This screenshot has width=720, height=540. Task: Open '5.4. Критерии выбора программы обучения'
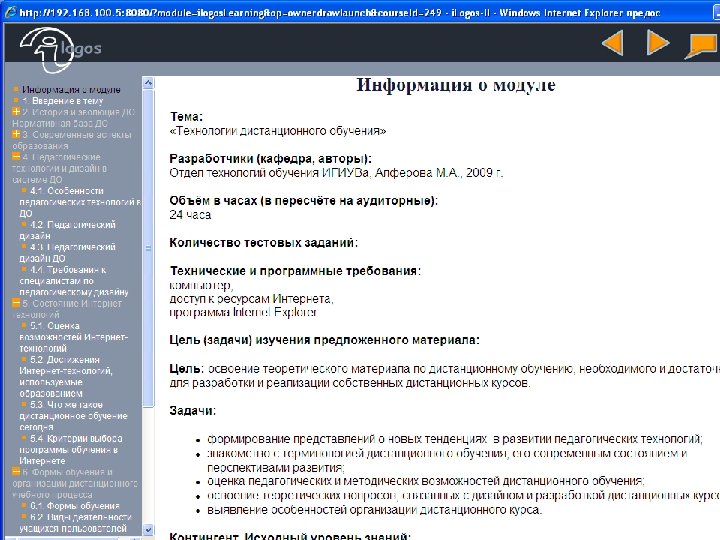coord(71,449)
